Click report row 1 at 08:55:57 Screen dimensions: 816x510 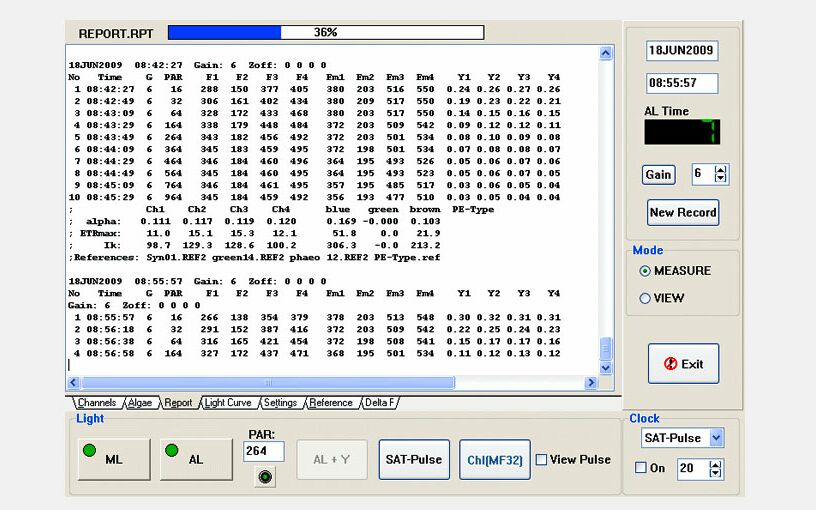pyautogui.click(x=314, y=317)
